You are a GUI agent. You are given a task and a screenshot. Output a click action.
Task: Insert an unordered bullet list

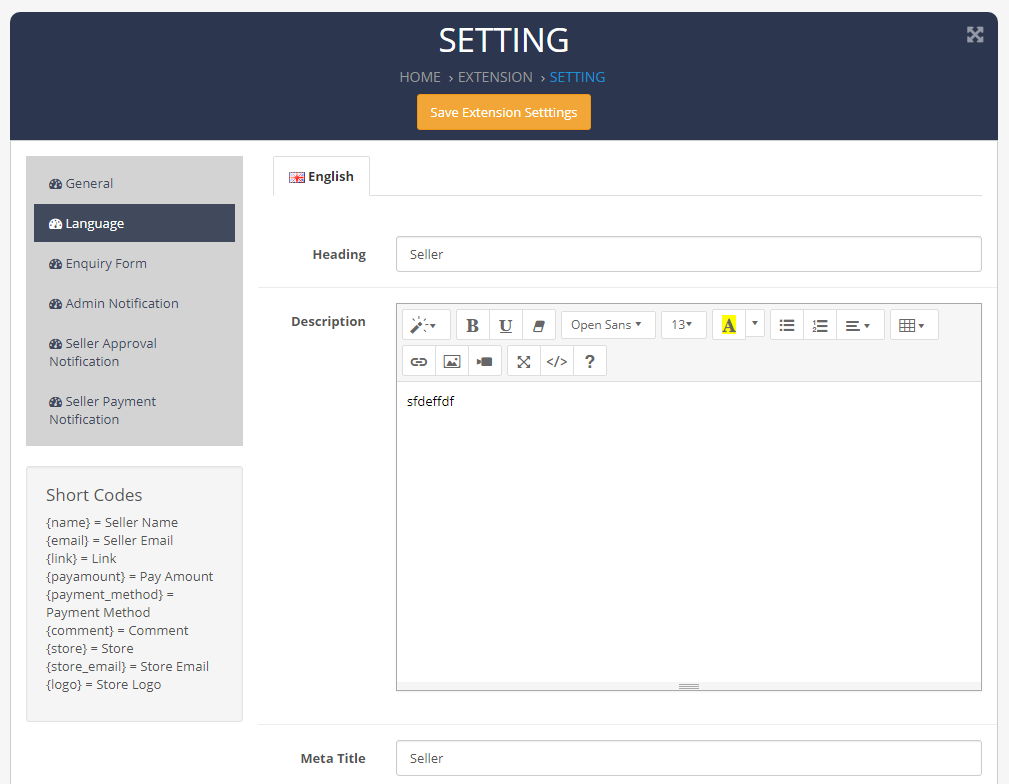click(x=786, y=325)
